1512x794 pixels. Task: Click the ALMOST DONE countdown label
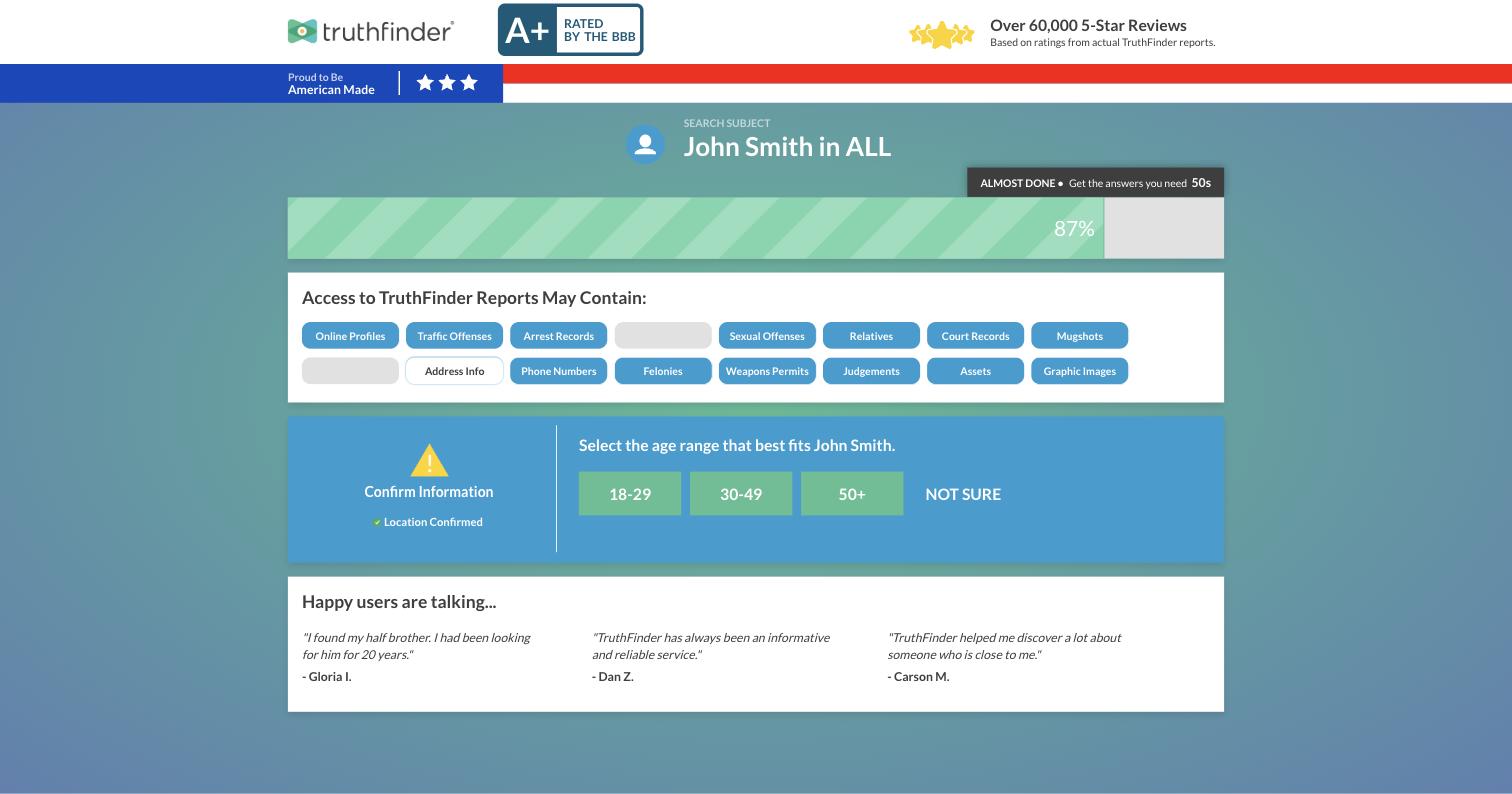pyautogui.click(x=1095, y=183)
